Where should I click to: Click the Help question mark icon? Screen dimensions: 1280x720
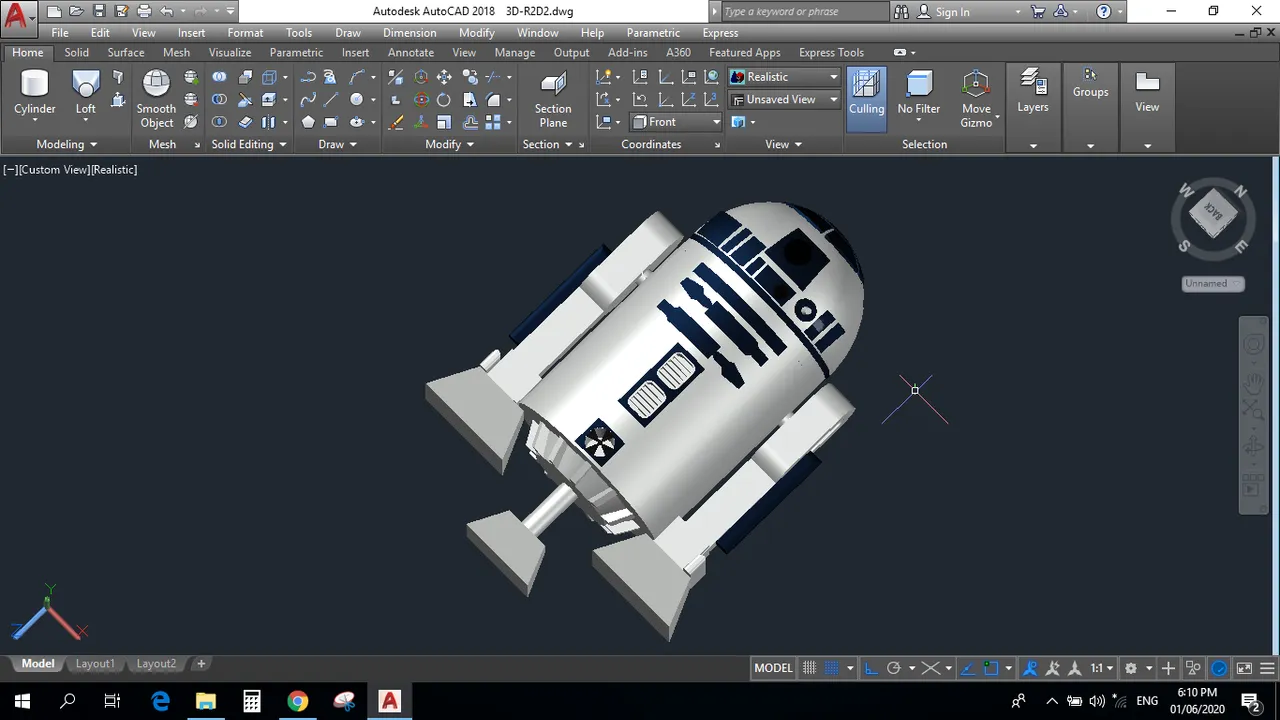(x=1103, y=12)
